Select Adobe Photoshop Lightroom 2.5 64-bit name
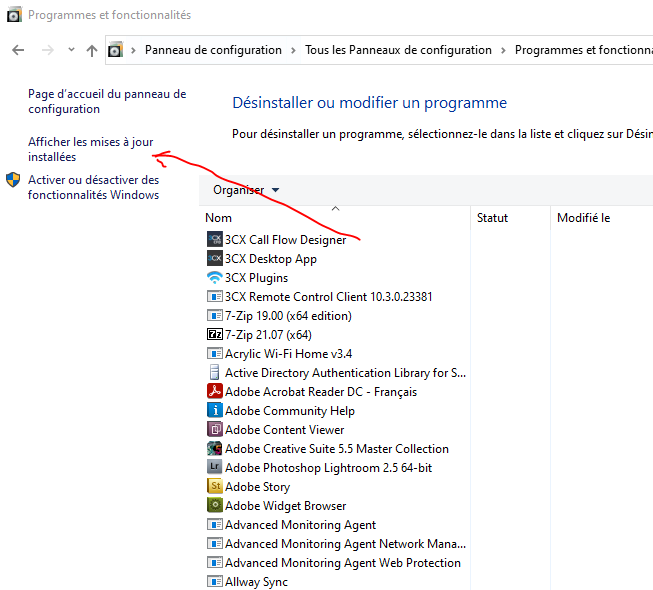This screenshot has height=590, width=653. (x=328, y=468)
